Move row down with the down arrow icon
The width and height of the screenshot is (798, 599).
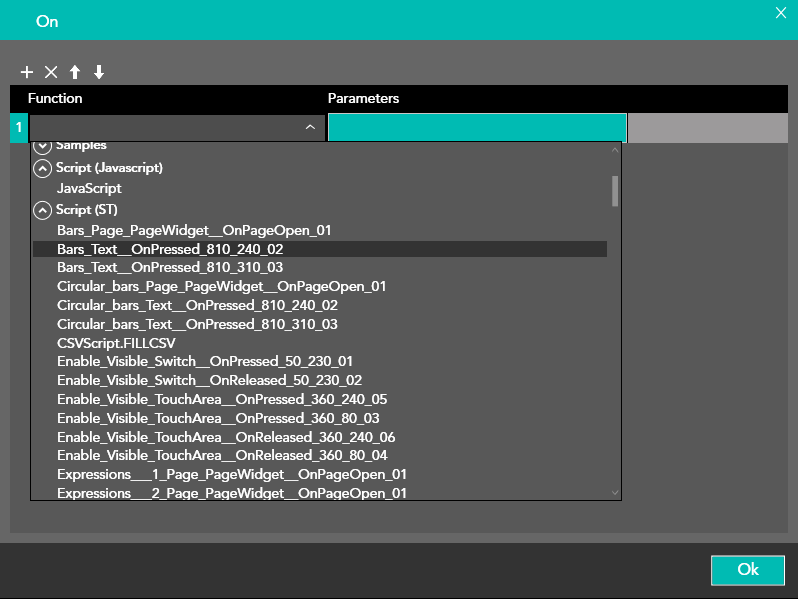tap(99, 72)
